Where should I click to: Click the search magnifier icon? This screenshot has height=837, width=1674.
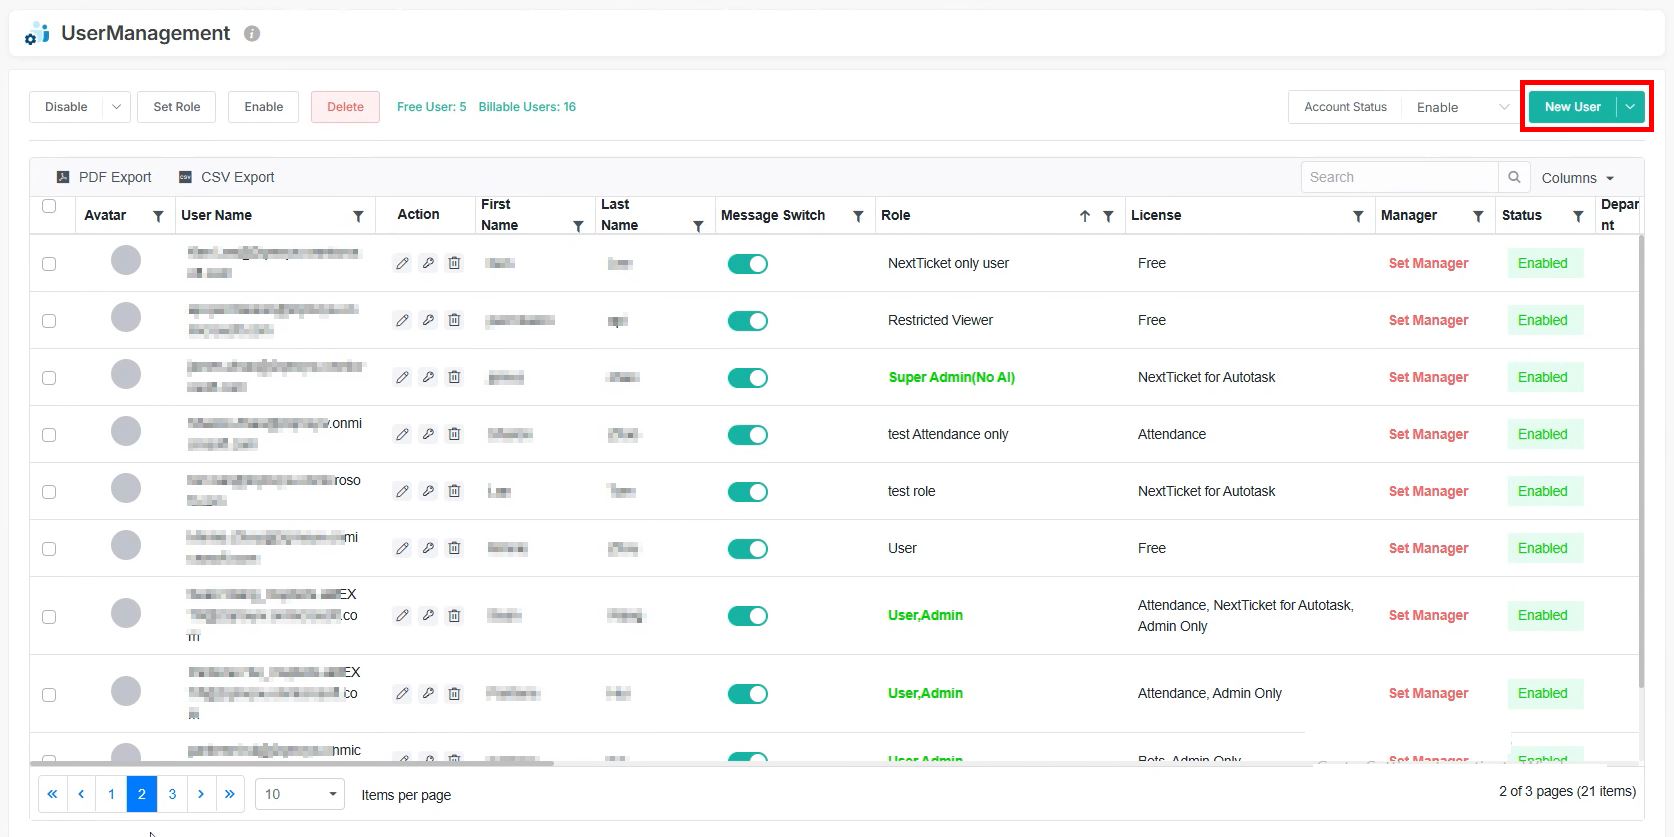1514,177
